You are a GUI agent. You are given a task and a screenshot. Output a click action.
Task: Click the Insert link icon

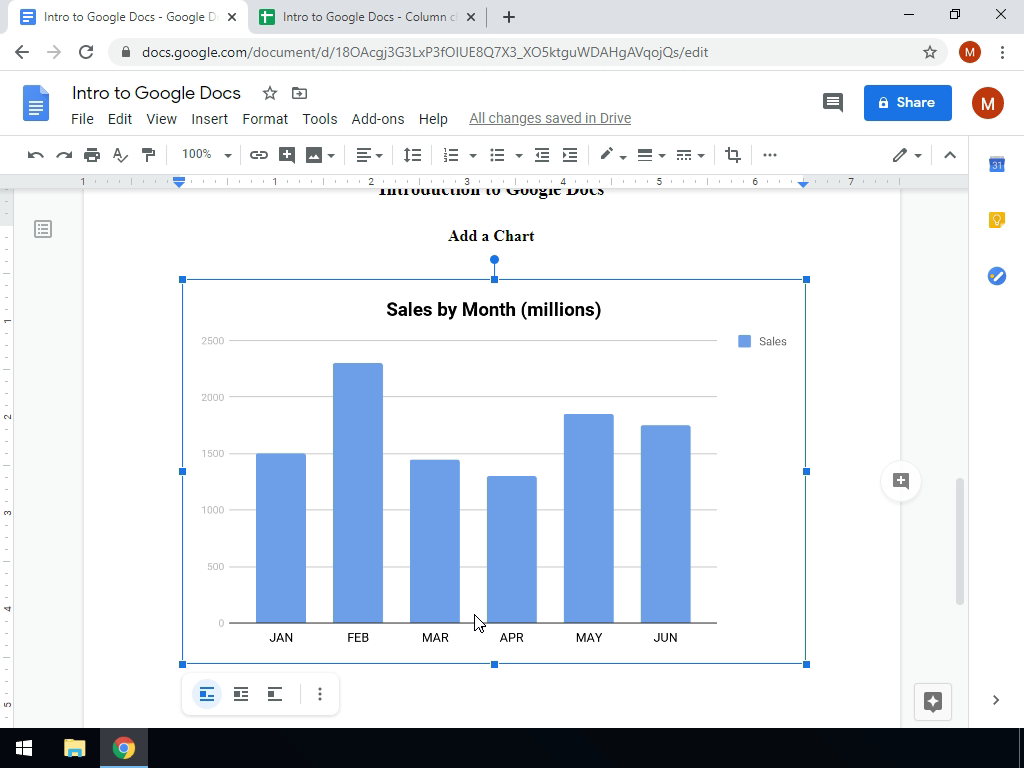coord(258,155)
